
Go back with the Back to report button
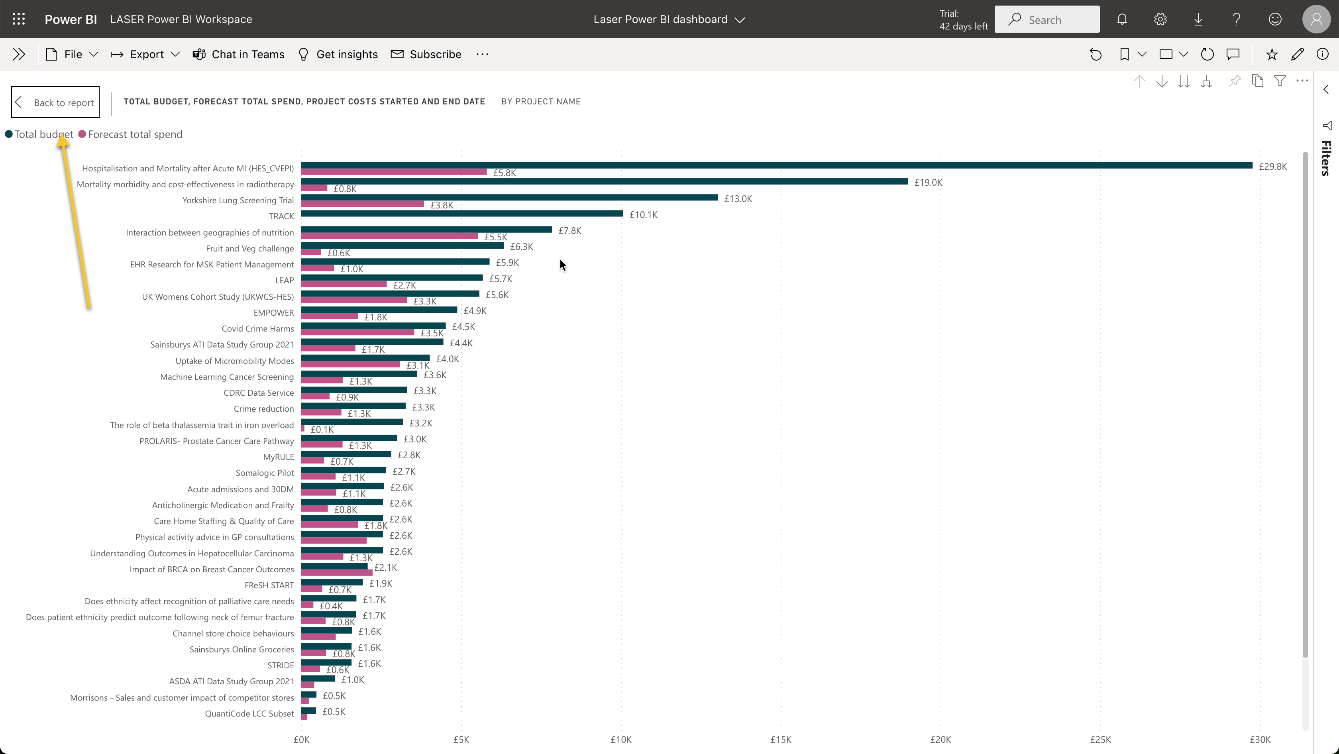(x=55, y=102)
